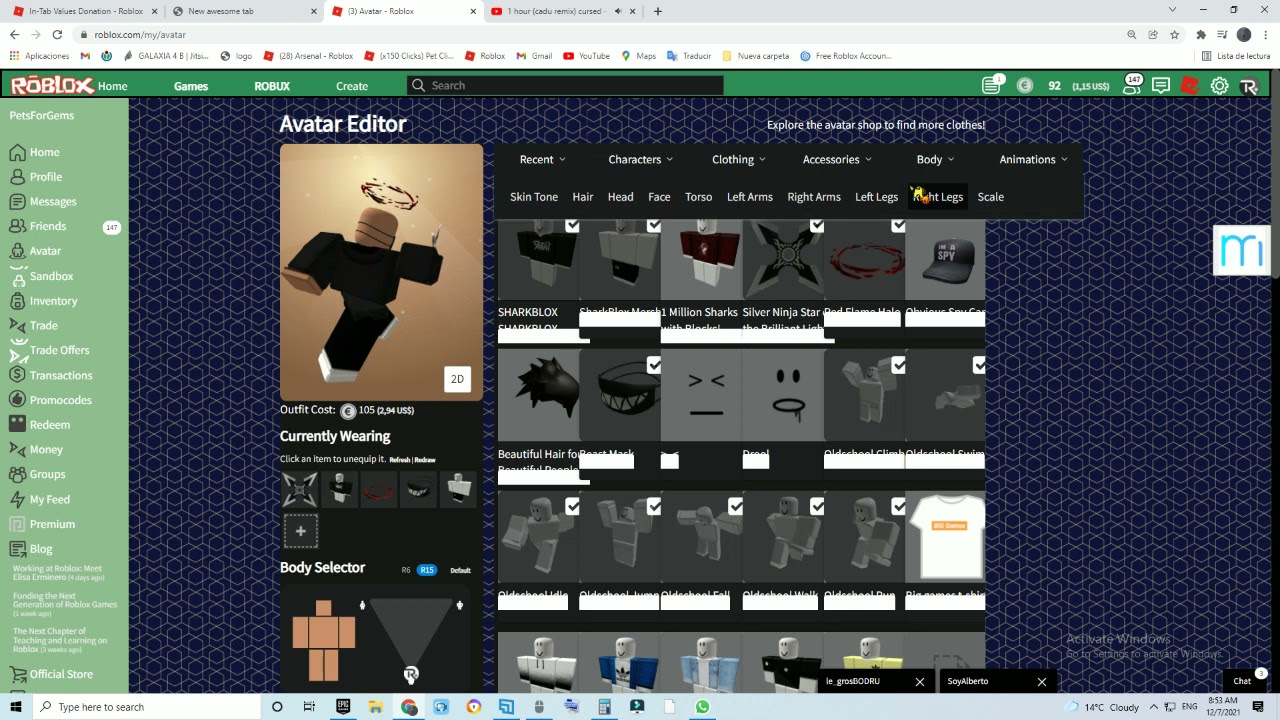Open the Face body submenu
This screenshot has width=1280, height=720.
(x=659, y=197)
